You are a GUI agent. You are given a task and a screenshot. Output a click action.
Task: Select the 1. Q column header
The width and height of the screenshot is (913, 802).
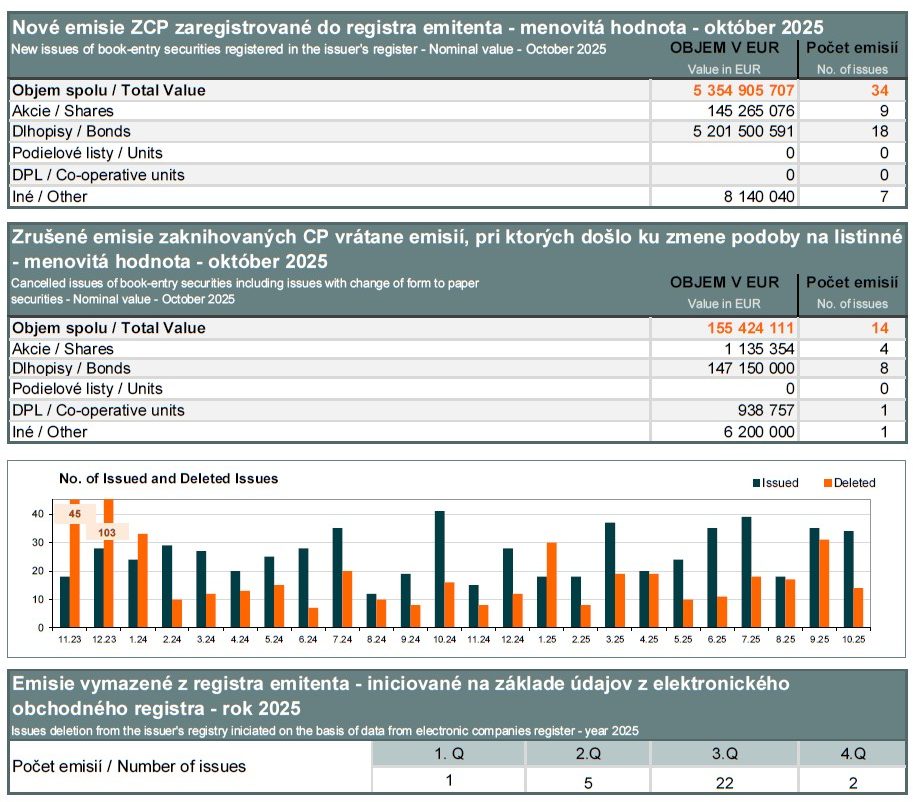coord(448,753)
